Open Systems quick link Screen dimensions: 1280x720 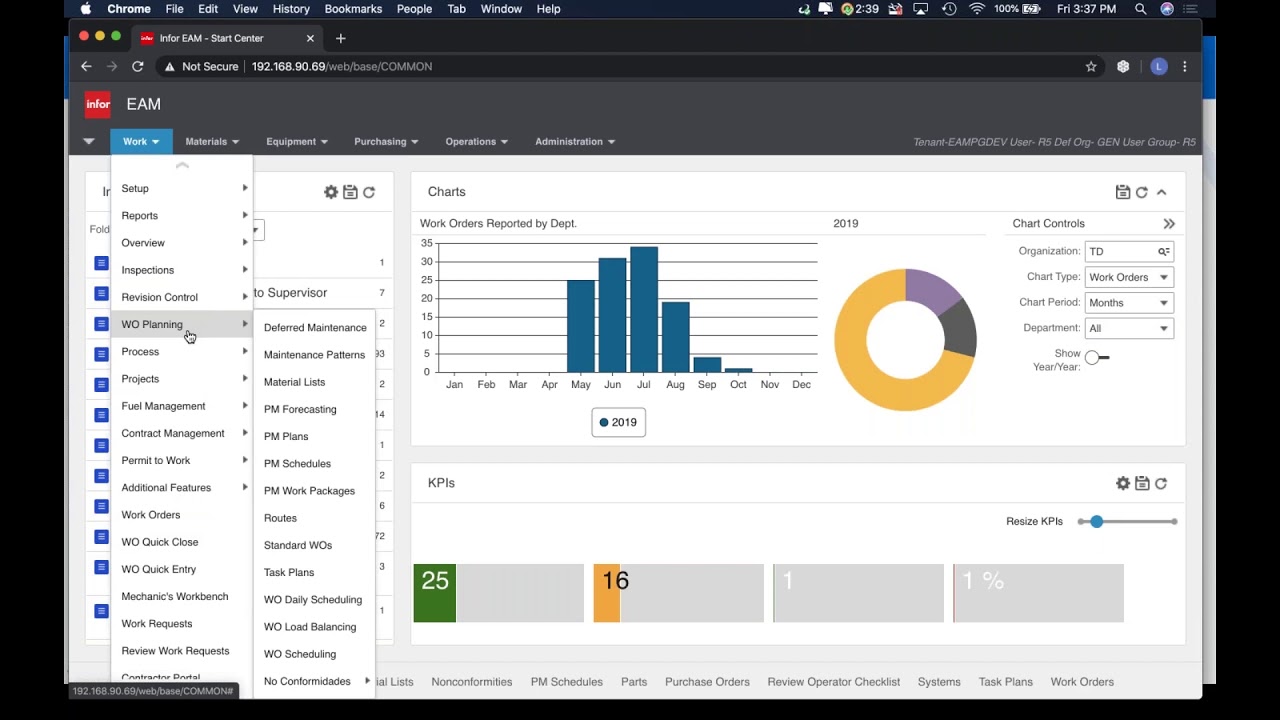point(939,682)
